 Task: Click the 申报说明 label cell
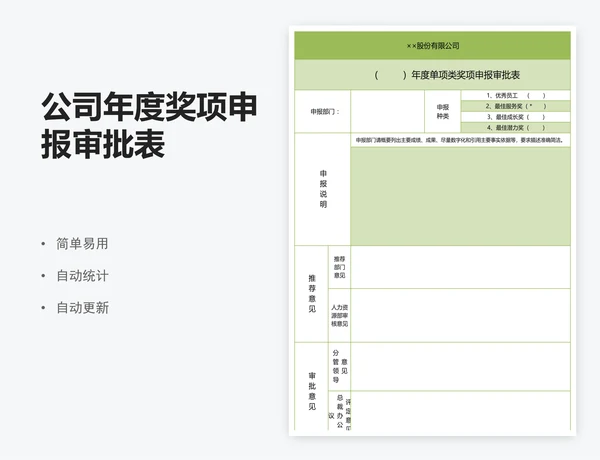tap(322, 189)
